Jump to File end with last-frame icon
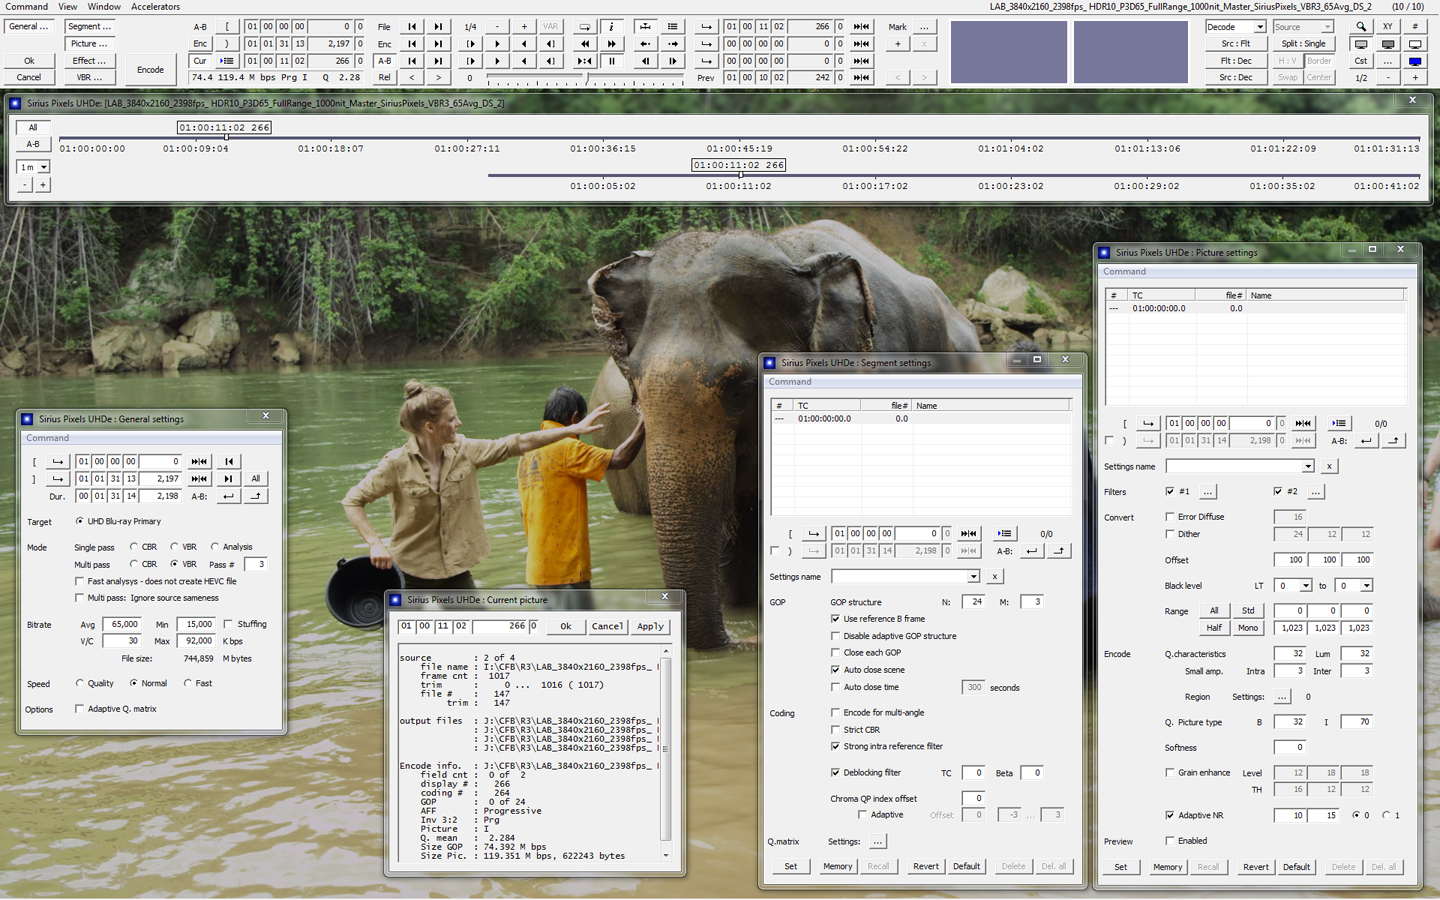This screenshot has width=1440, height=900. pyautogui.click(x=438, y=27)
